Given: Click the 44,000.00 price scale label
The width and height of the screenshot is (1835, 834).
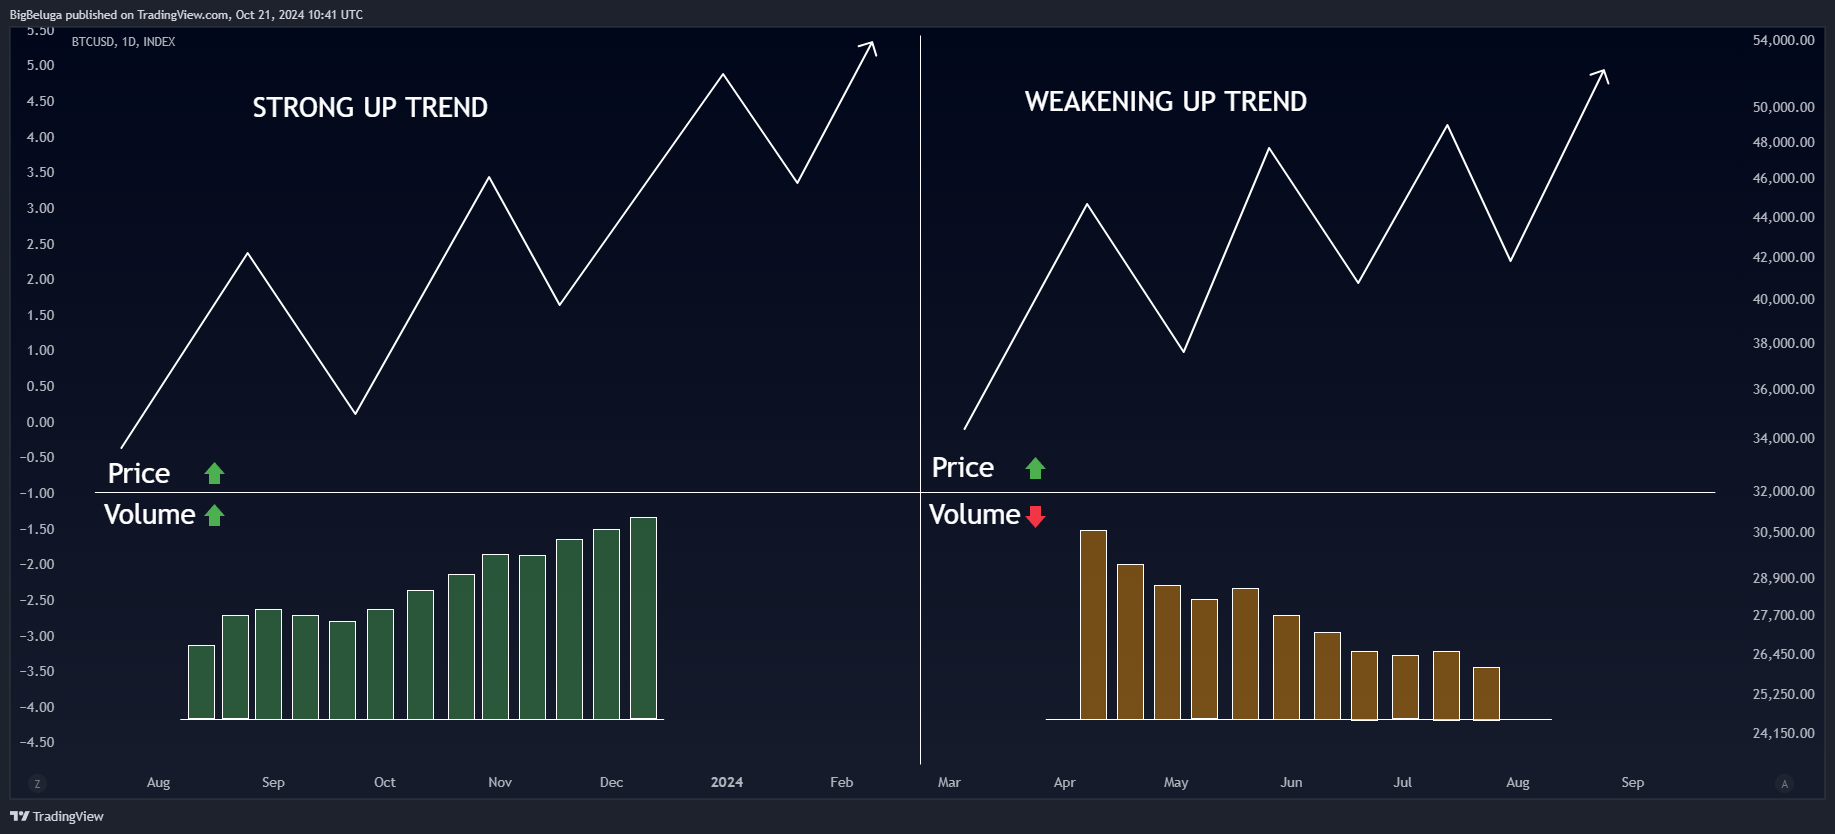Looking at the screenshot, I should [x=1783, y=217].
